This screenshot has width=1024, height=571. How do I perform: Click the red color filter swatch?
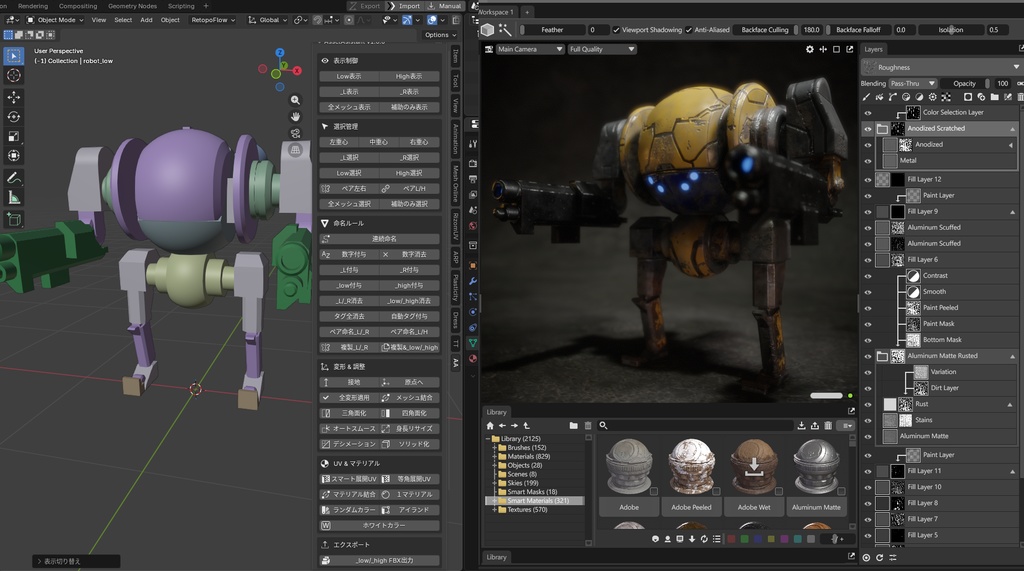(x=731, y=539)
